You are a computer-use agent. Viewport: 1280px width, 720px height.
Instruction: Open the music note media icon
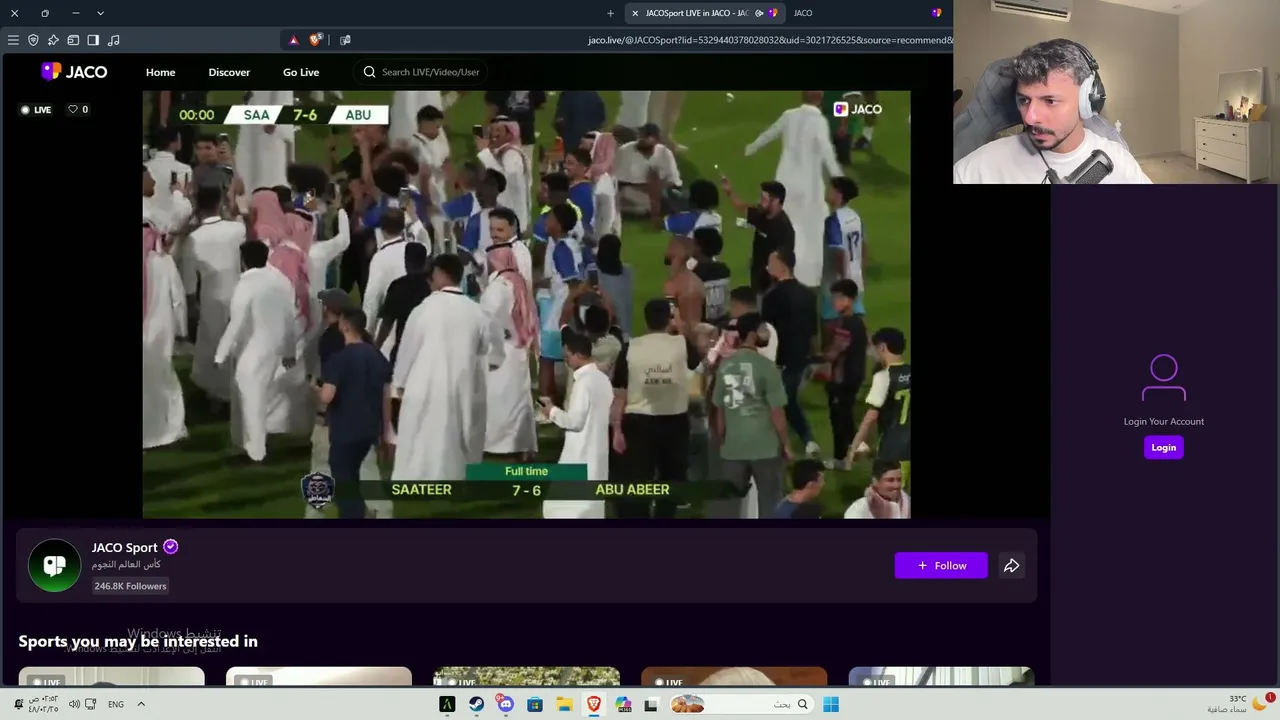(113, 40)
